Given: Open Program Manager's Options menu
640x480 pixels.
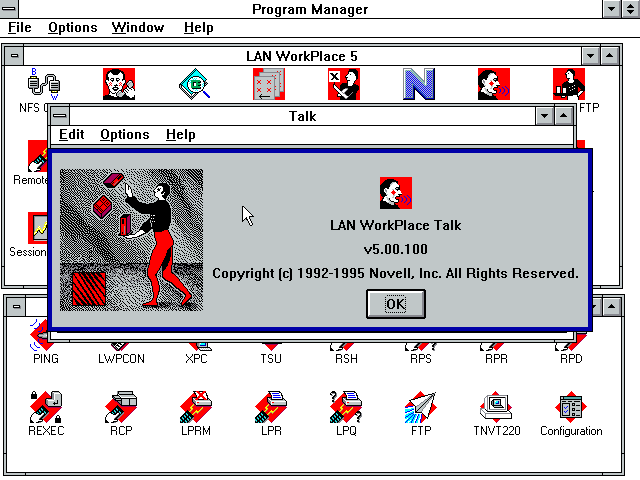Looking at the screenshot, I should pos(72,27).
